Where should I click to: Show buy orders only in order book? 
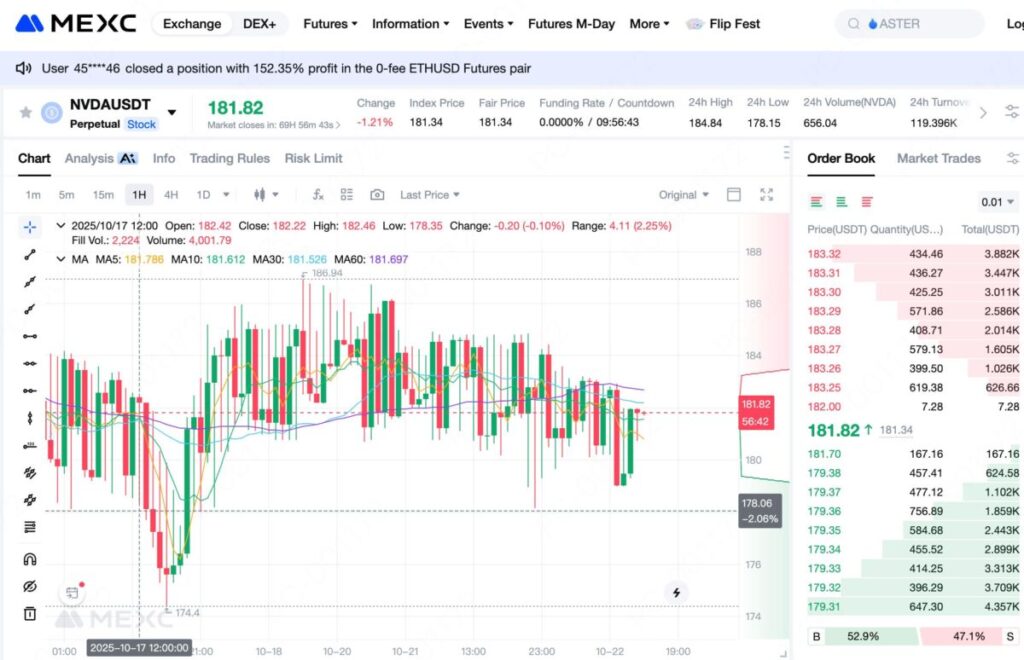click(842, 202)
